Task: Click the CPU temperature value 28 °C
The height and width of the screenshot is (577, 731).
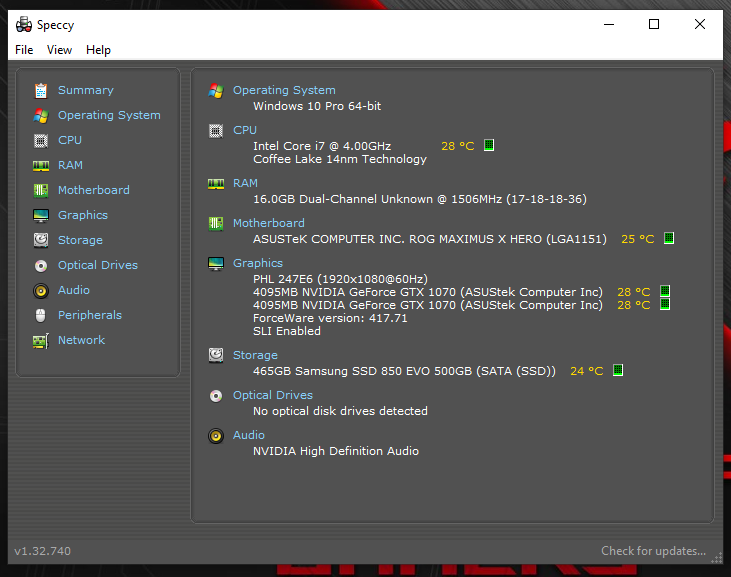Action: click(458, 146)
